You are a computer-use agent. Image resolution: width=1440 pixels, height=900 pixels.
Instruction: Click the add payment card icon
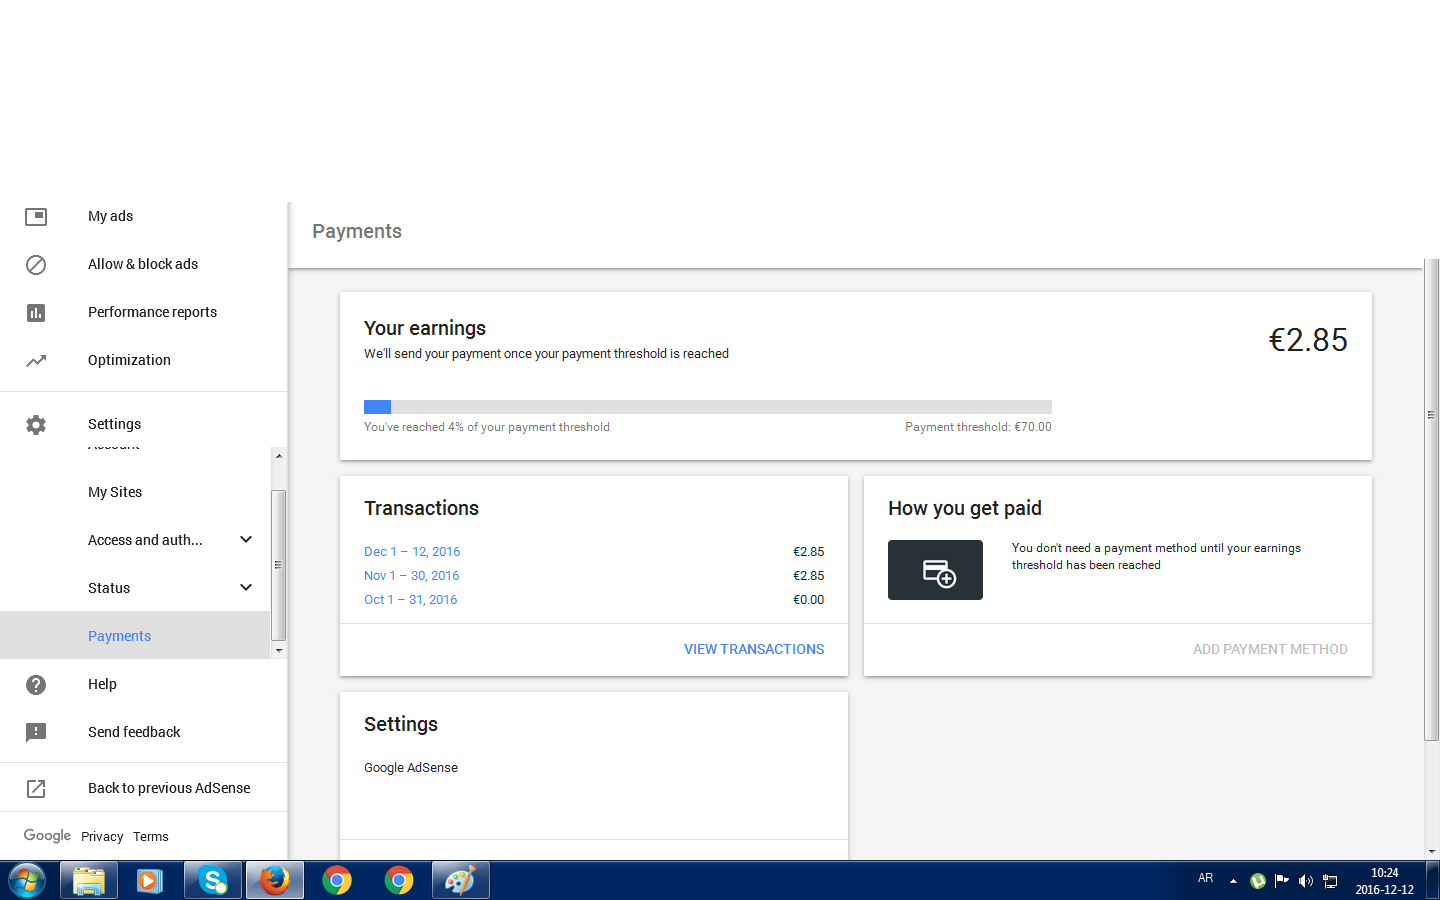click(935, 570)
